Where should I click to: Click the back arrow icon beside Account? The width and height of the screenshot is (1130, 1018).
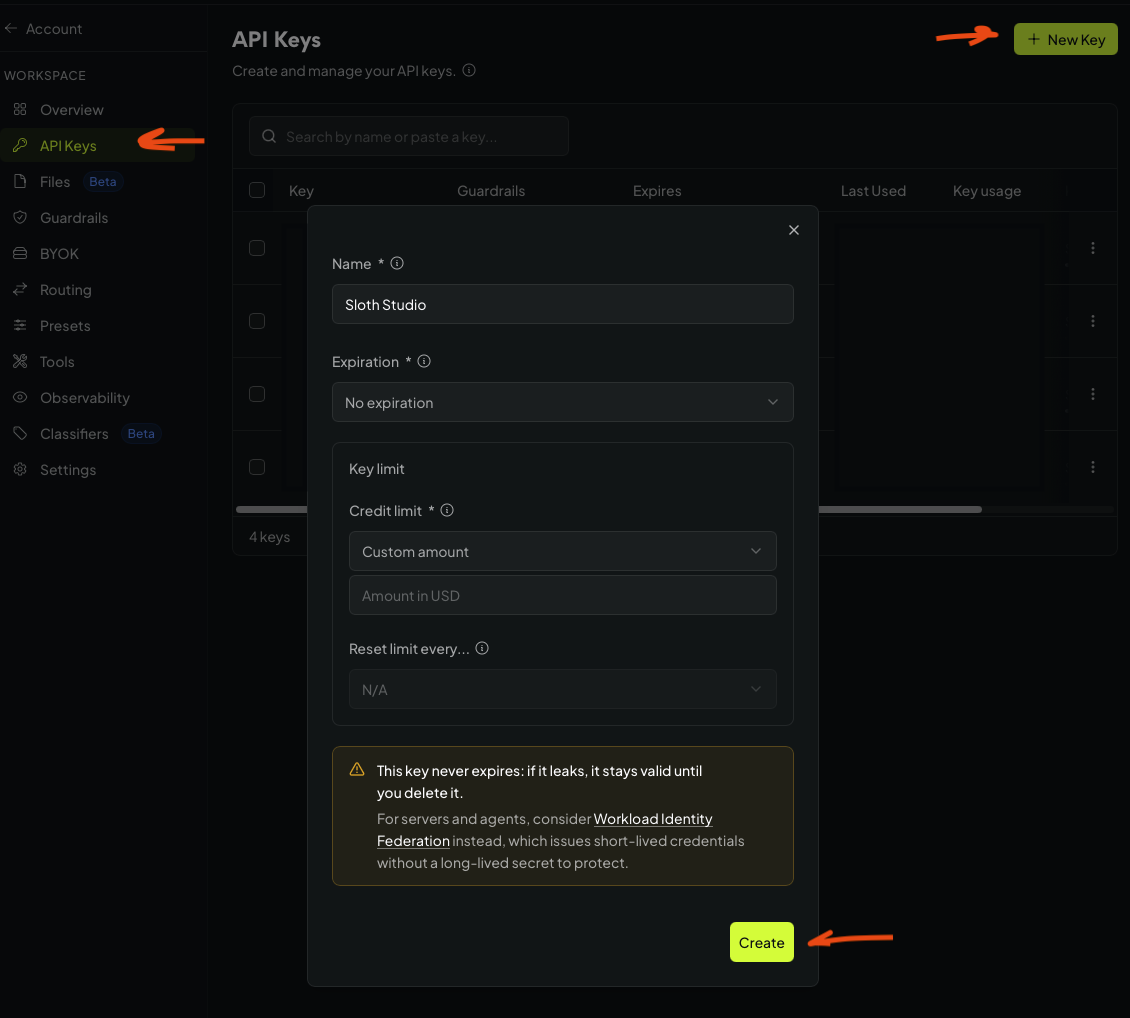[11, 28]
